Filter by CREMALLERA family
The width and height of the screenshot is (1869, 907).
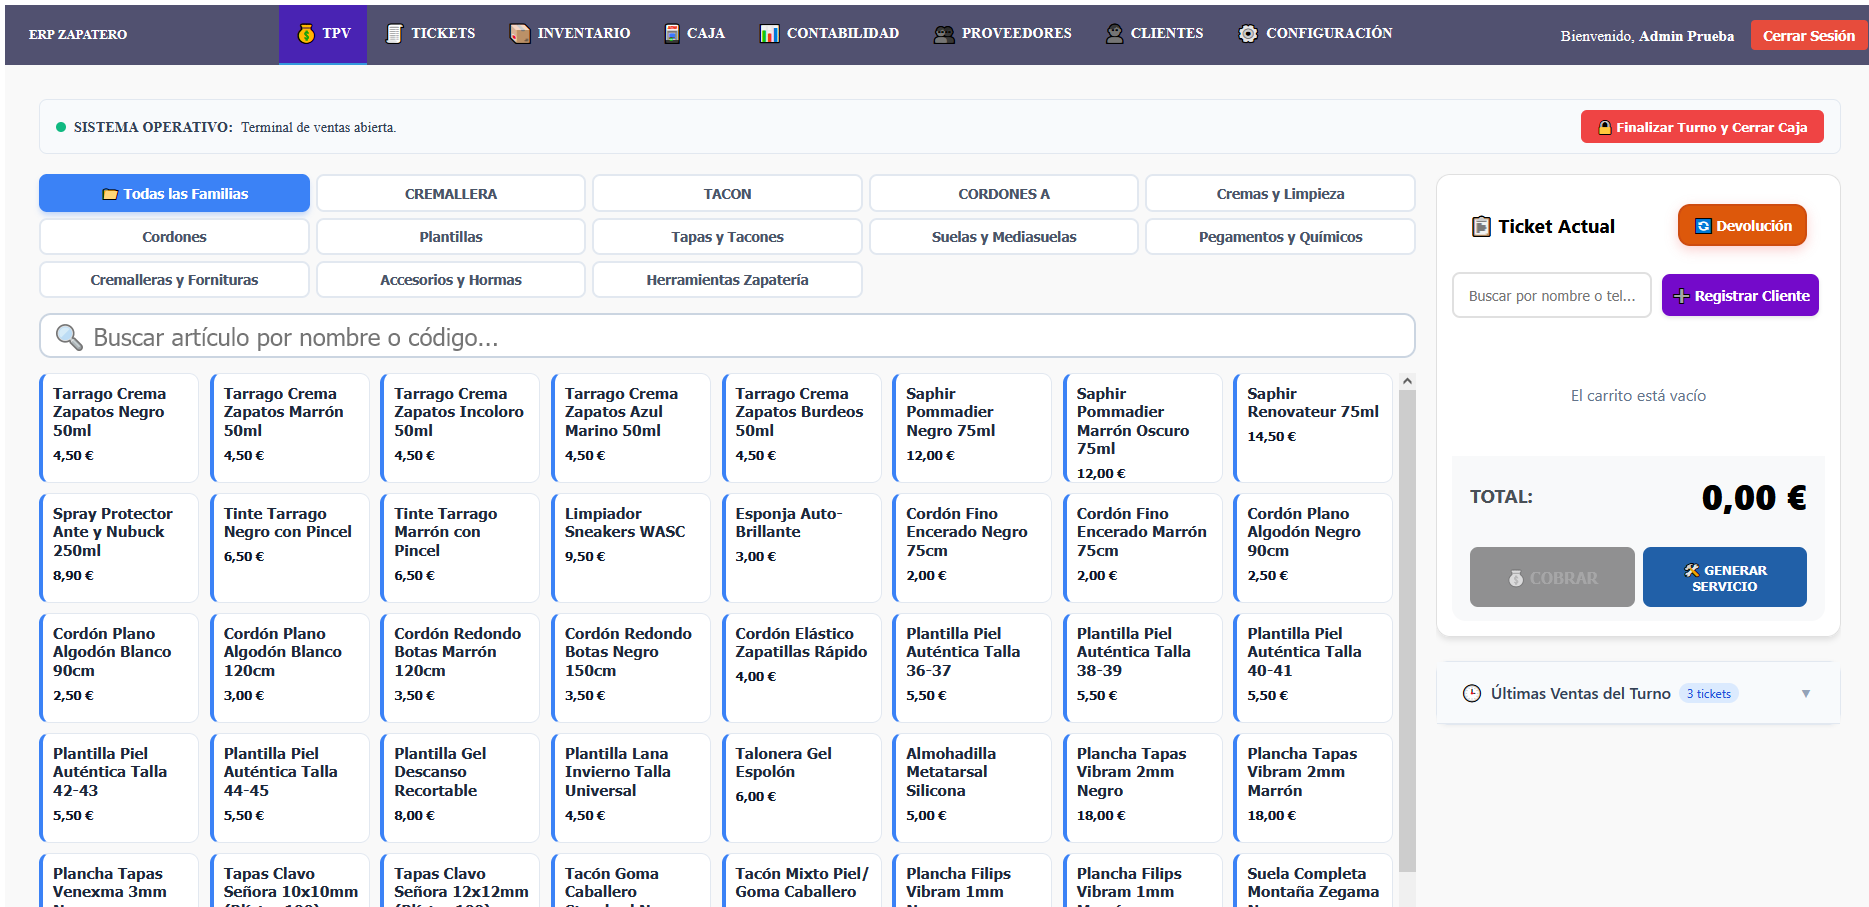(x=451, y=193)
